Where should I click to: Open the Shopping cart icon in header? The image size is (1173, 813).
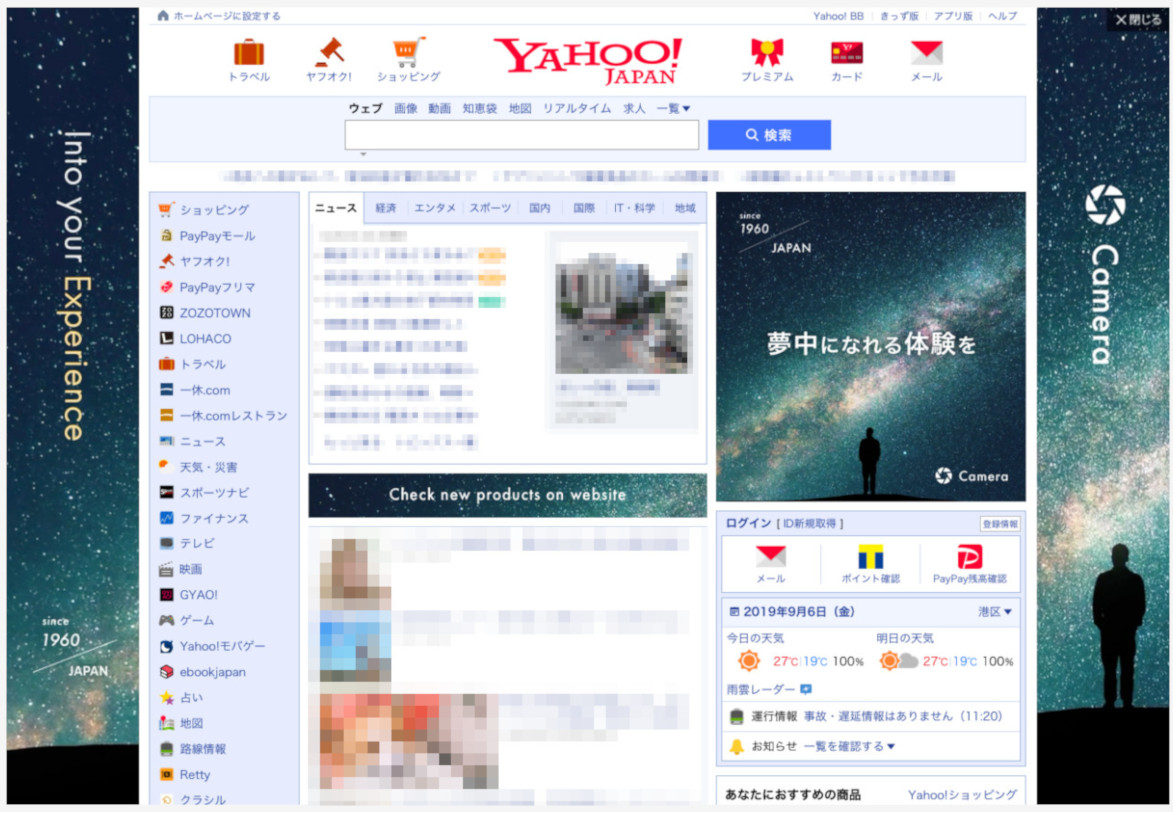coord(408,52)
